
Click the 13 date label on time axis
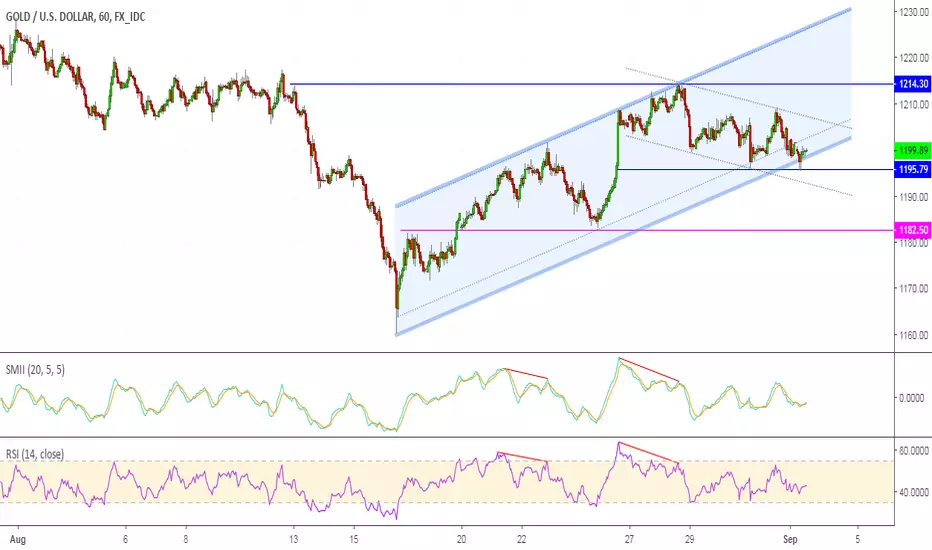pyautogui.click(x=294, y=539)
